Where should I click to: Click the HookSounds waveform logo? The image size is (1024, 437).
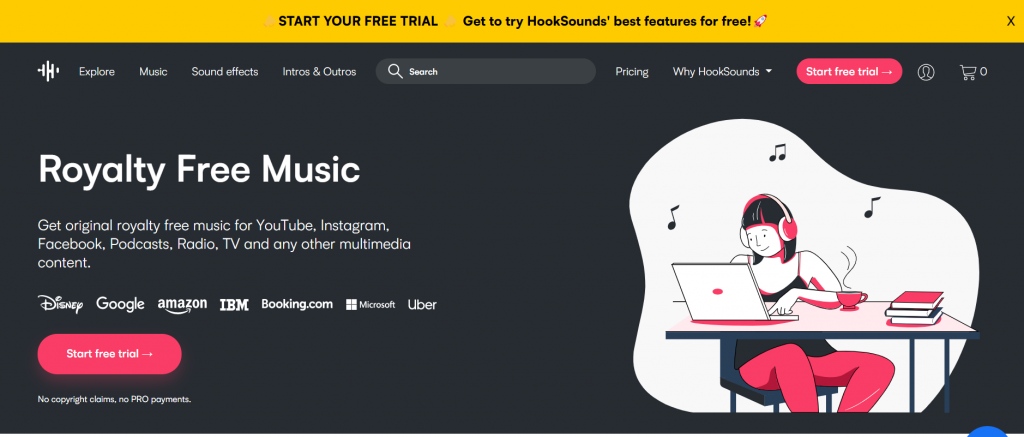(48, 72)
